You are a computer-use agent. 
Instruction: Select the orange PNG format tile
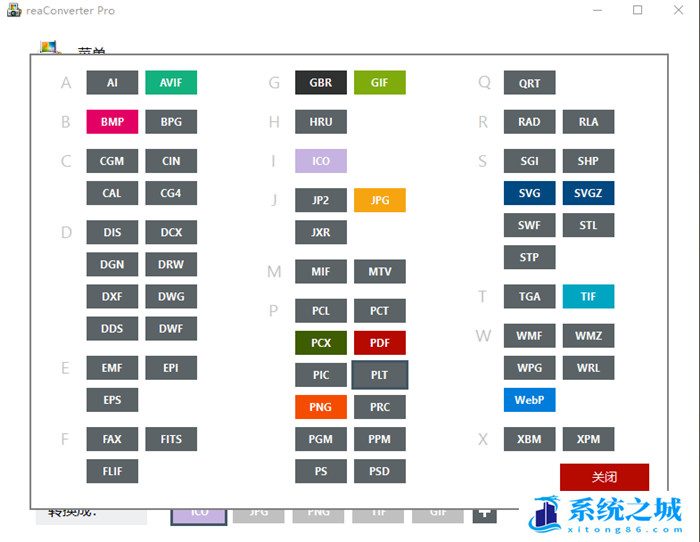click(321, 408)
